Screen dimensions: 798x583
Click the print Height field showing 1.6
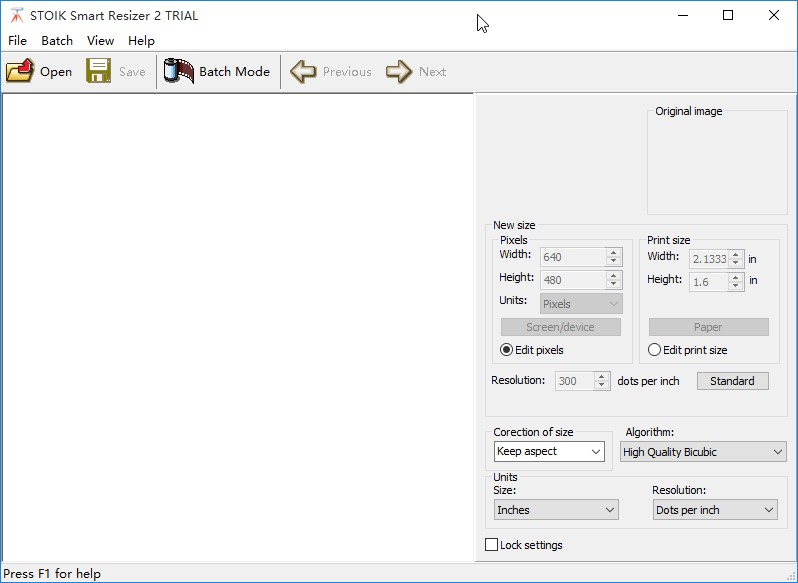click(x=709, y=282)
